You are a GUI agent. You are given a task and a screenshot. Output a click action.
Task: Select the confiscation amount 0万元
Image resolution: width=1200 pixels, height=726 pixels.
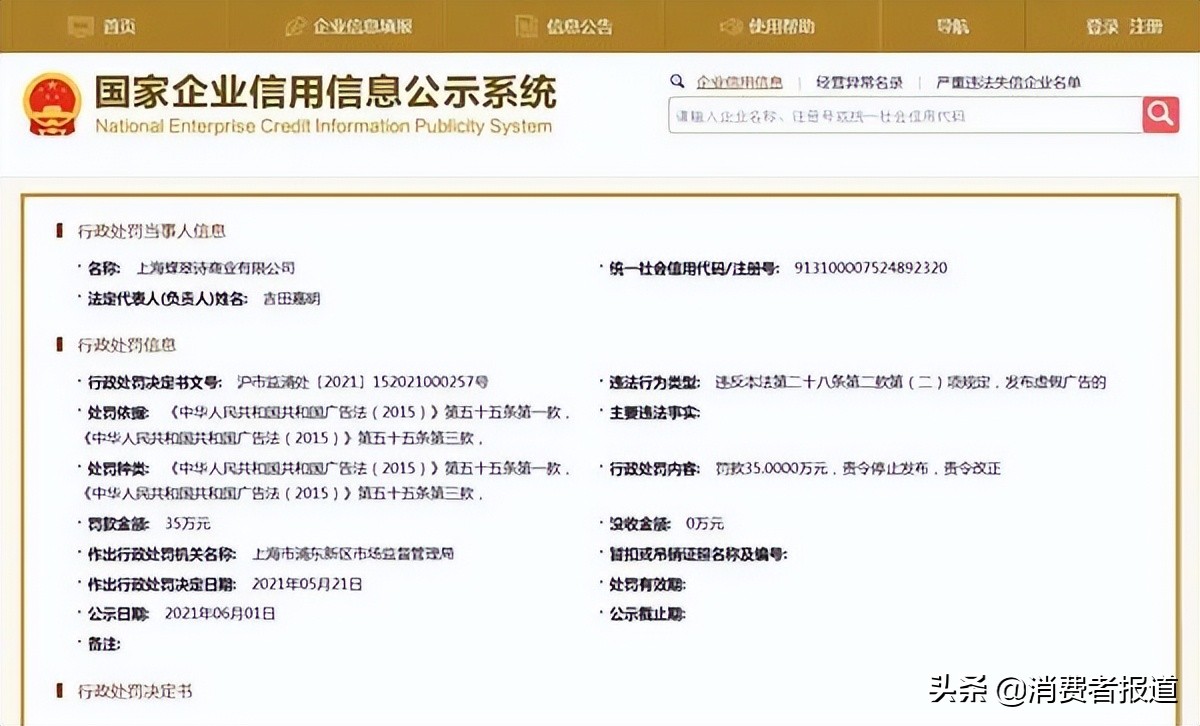pos(704,524)
